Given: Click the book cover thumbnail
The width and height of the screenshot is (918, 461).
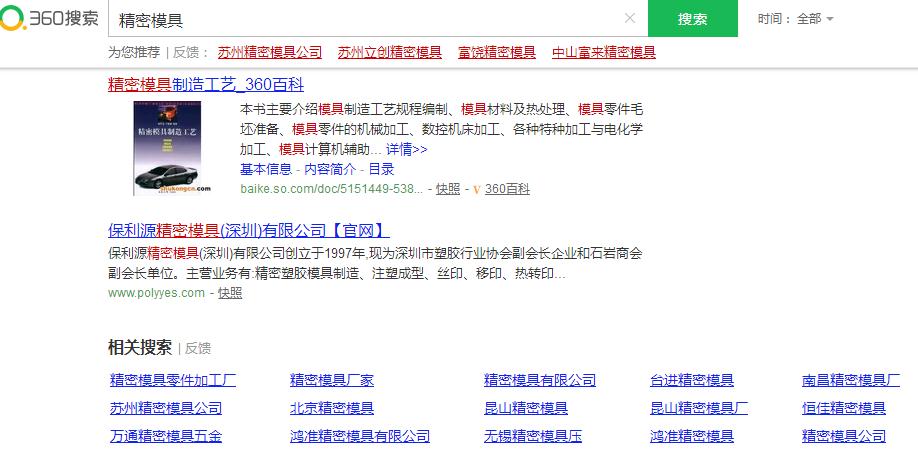Looking at the screenshot, I should [174, 148].
